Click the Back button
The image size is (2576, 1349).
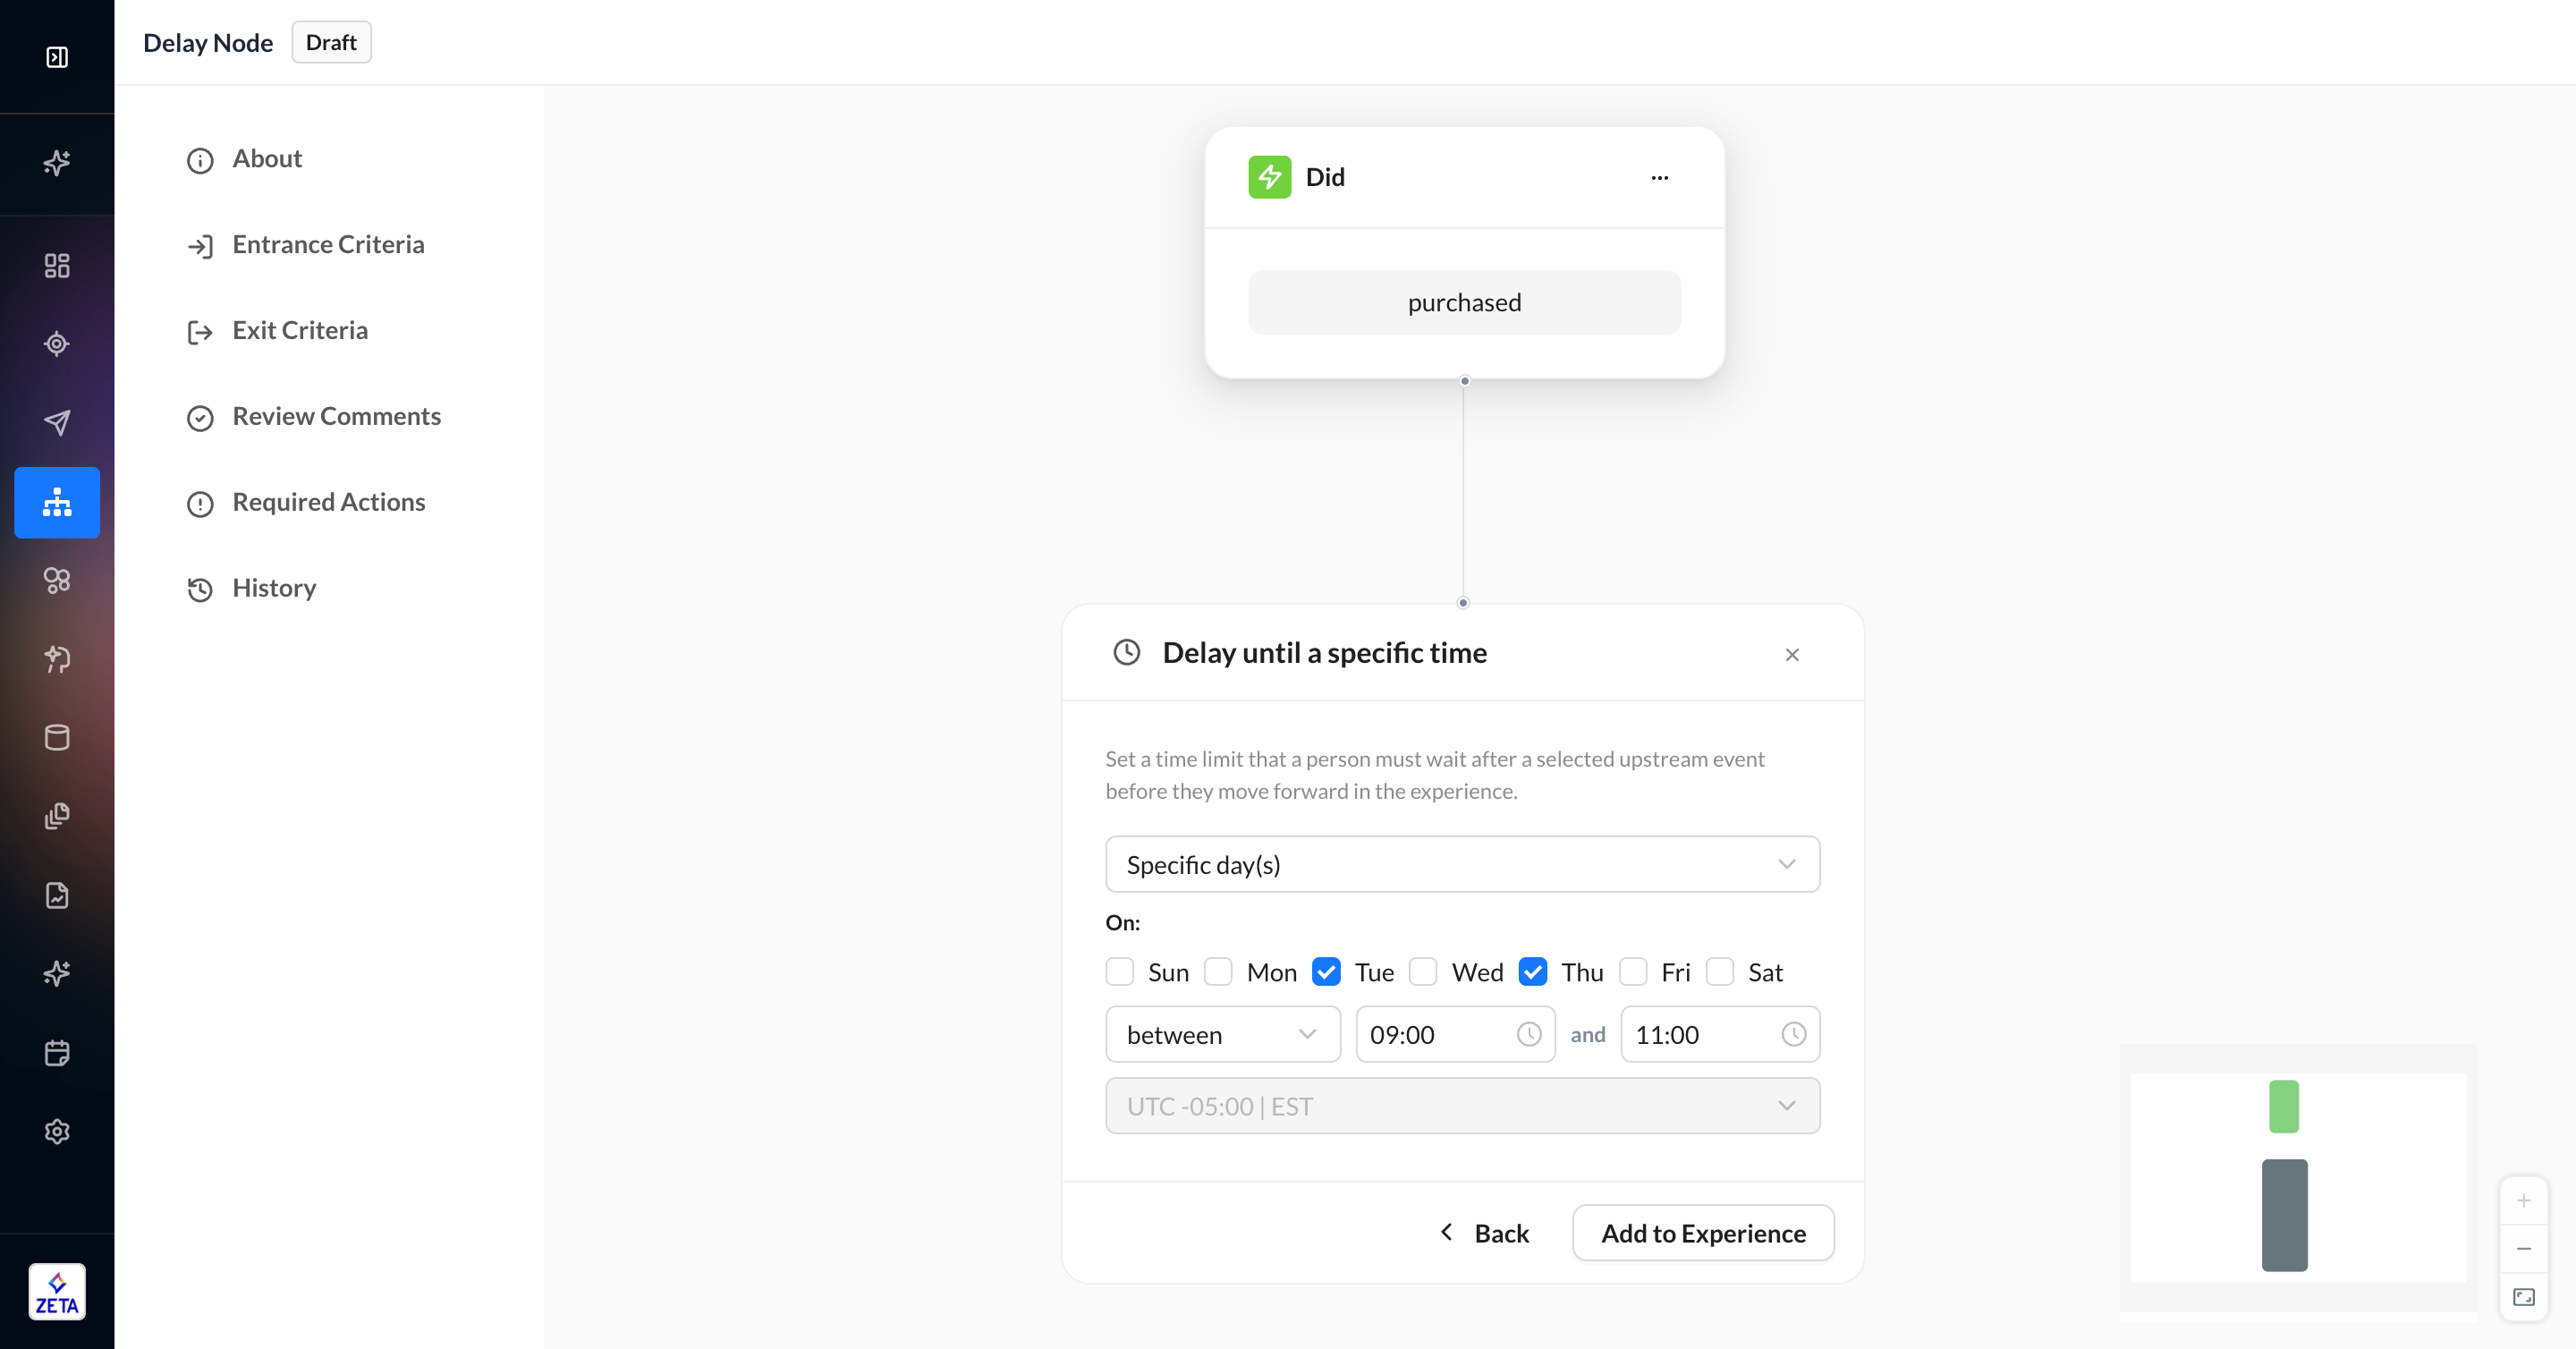(x=1484, y=1233)
